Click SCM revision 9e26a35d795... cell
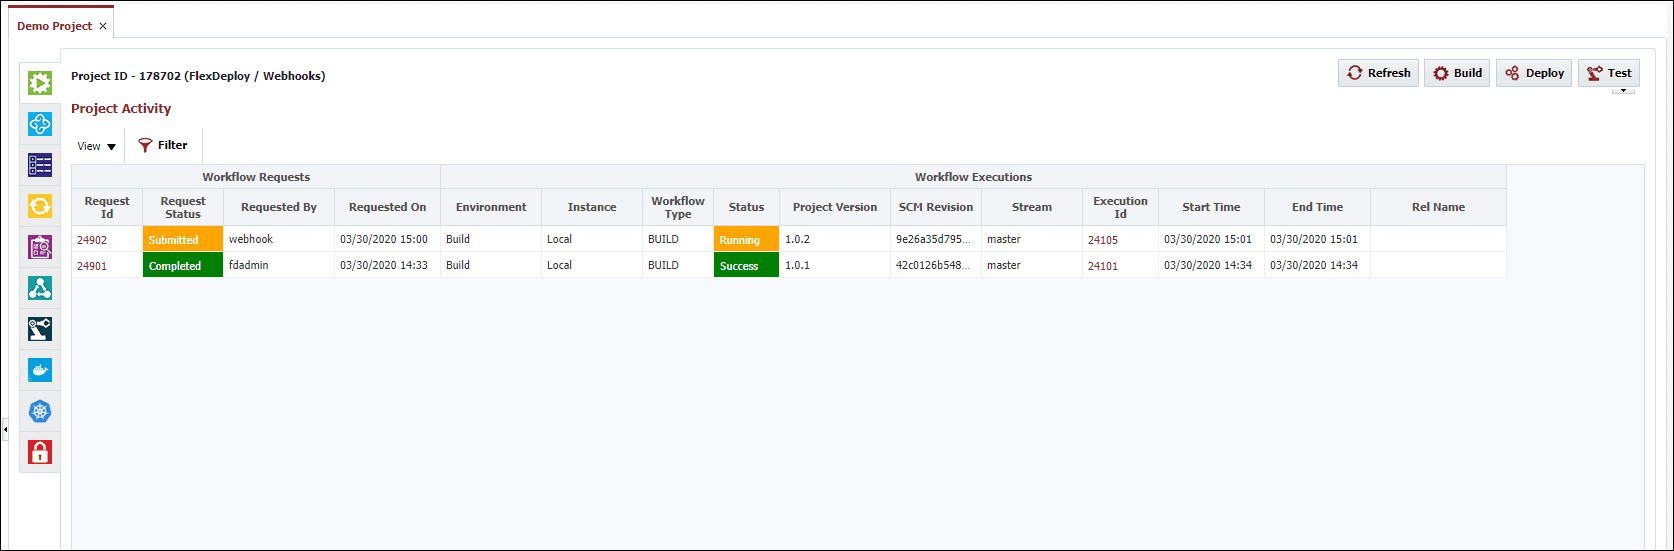 (936, 239)
